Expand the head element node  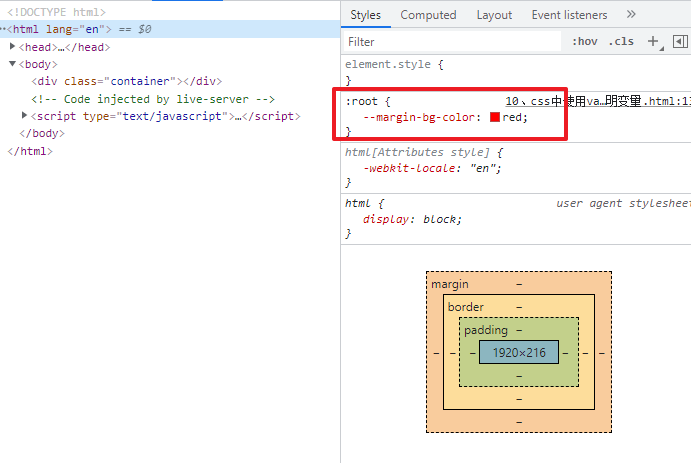click(x=12, y=46)
